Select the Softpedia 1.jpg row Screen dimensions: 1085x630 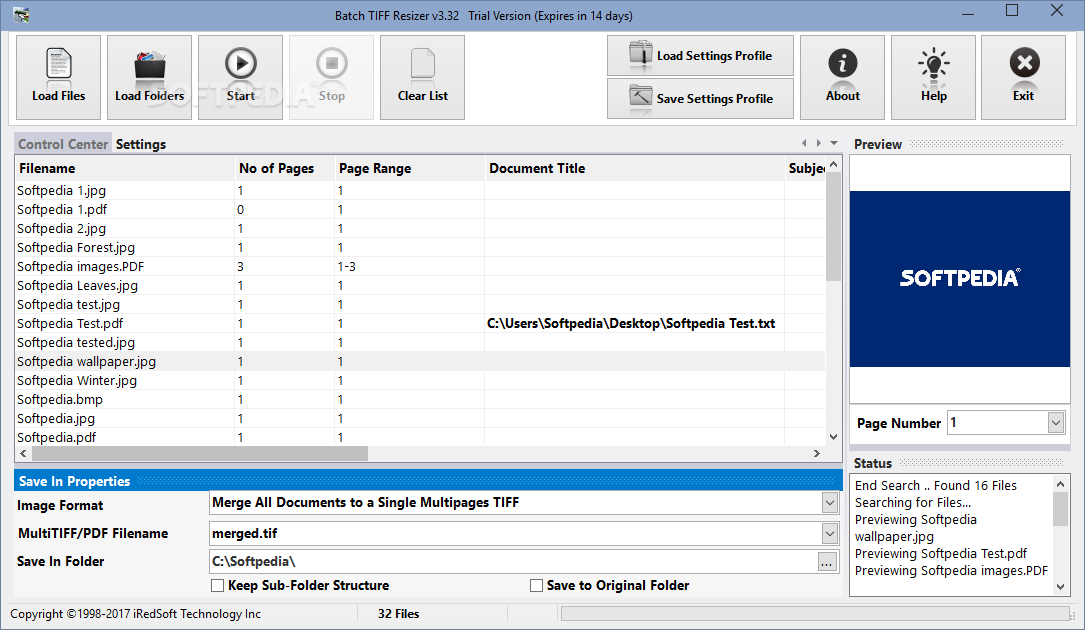[420, 190]
